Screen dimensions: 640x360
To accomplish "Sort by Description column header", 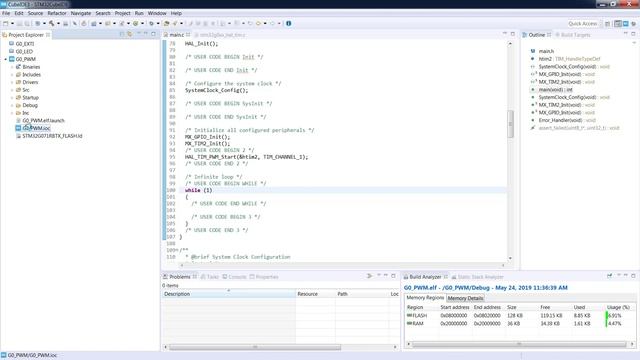I will click(x=229, y=294).
